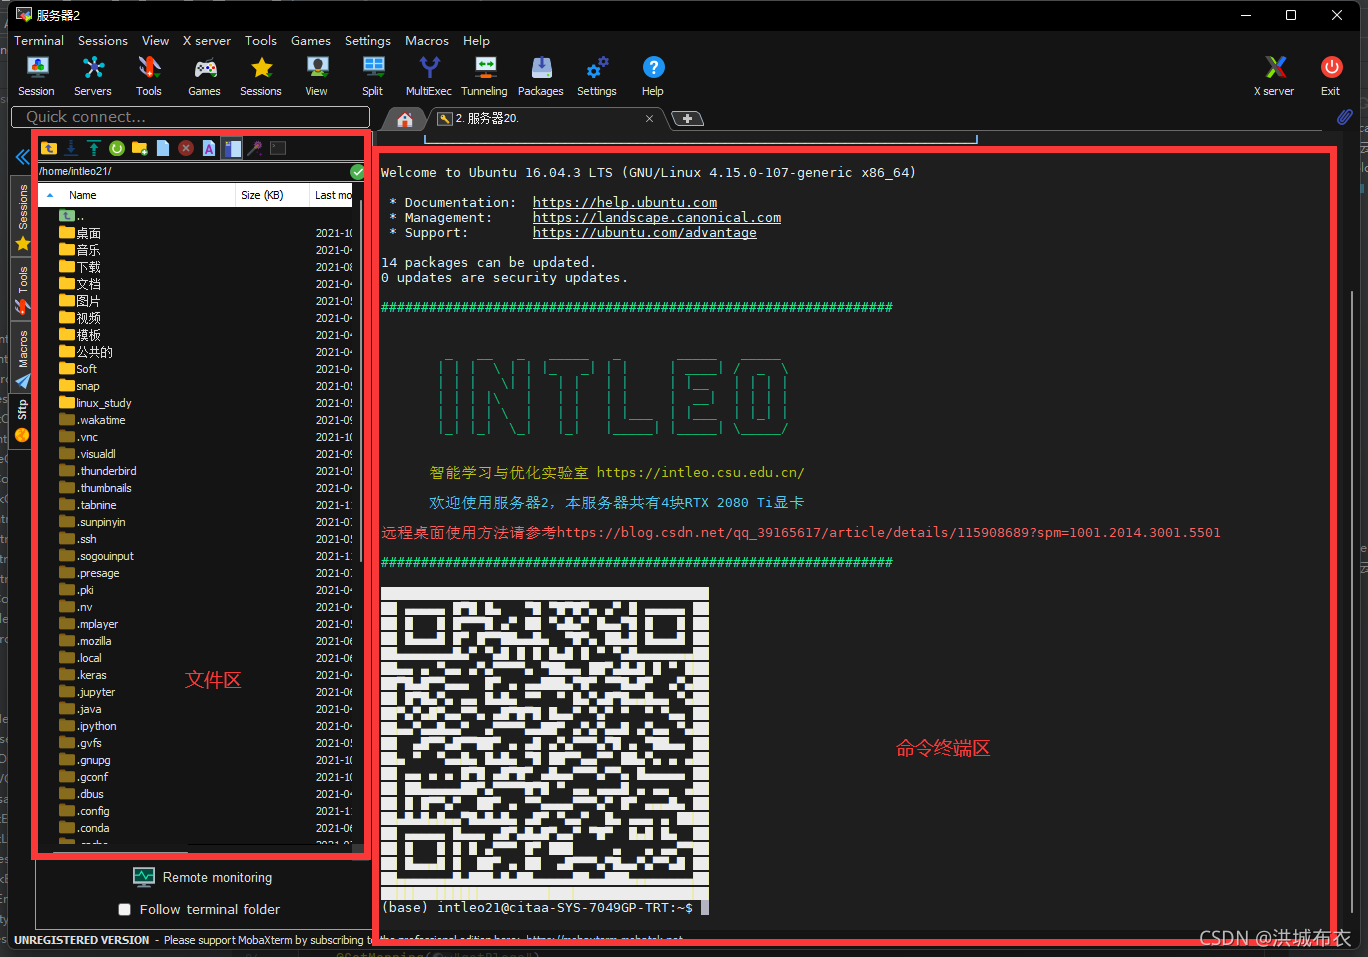Open terminal icon in SFTP toolbar
Image resolution: width=1368 pixels, height=957 pixels.
278,148
